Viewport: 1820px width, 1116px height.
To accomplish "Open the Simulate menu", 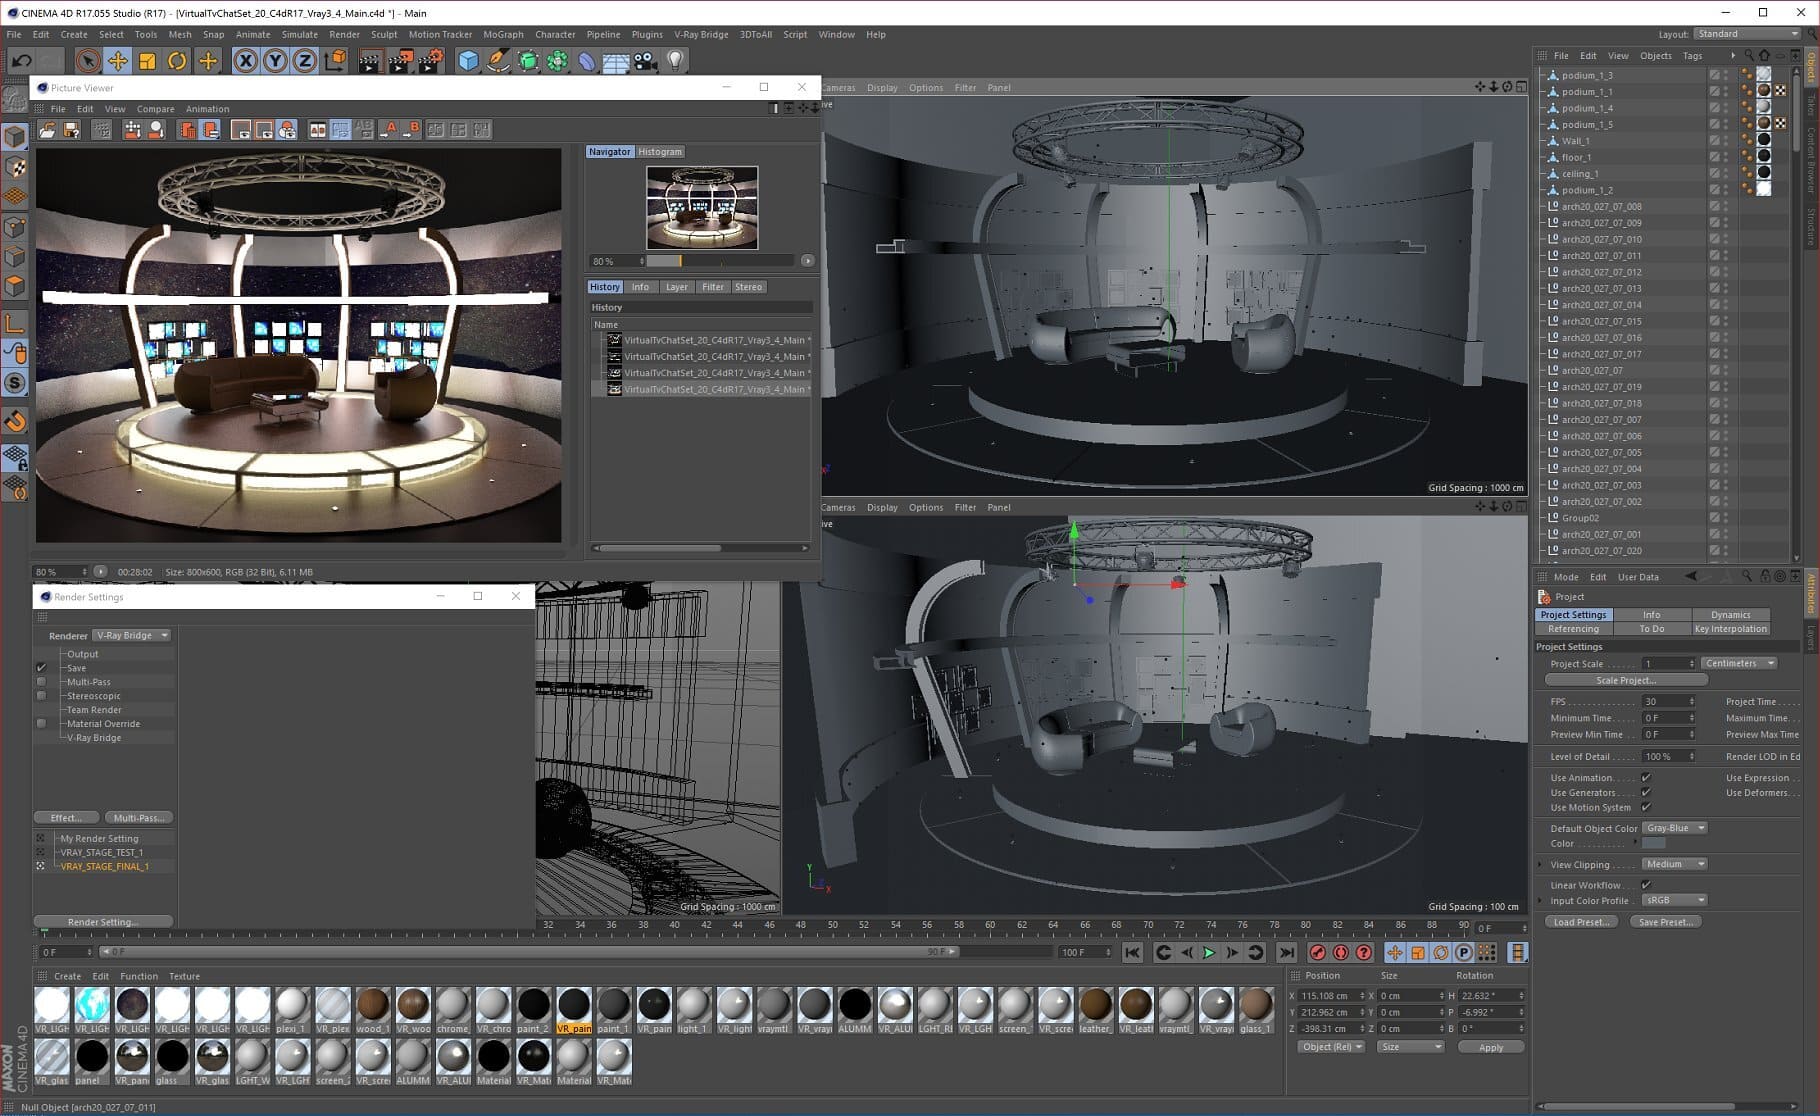I will (299, 34).
